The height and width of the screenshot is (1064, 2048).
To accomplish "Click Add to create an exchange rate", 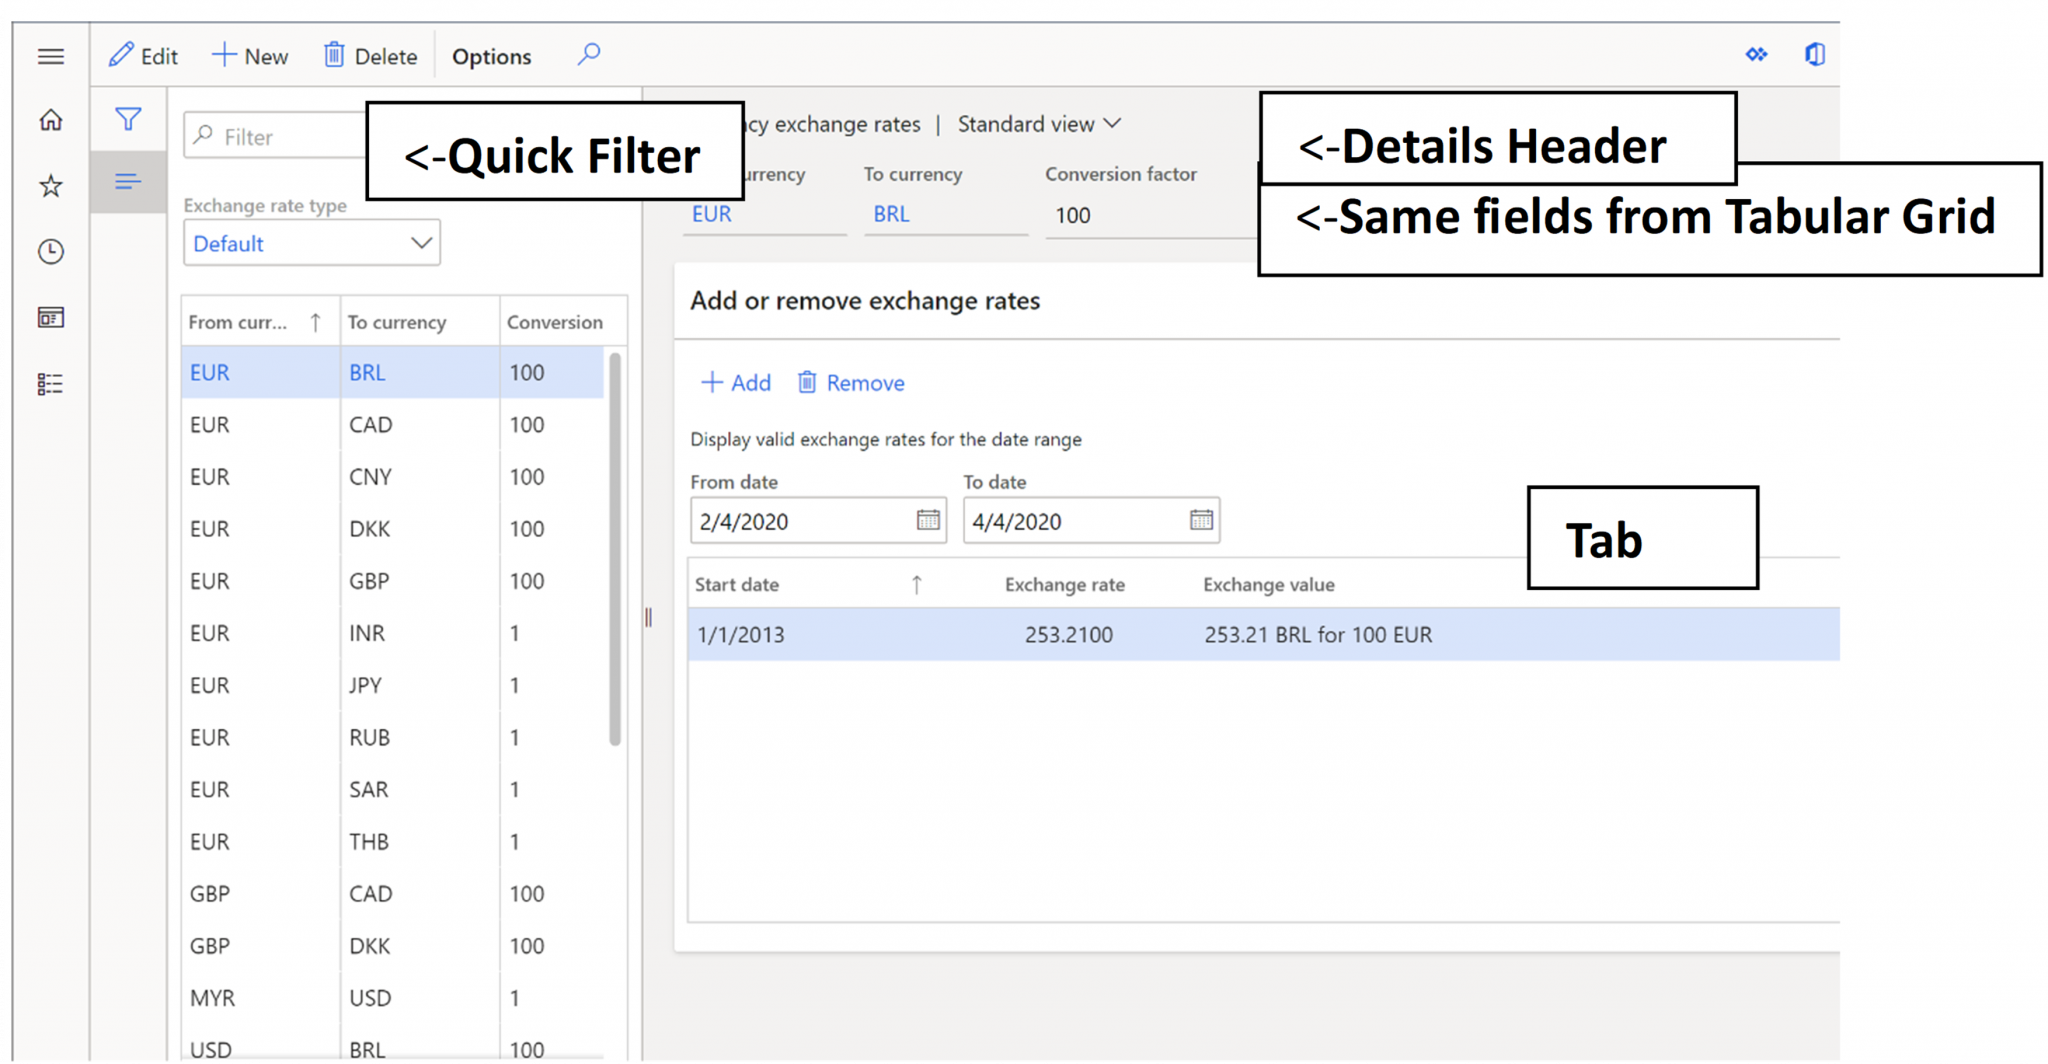I will coord(735,382).
